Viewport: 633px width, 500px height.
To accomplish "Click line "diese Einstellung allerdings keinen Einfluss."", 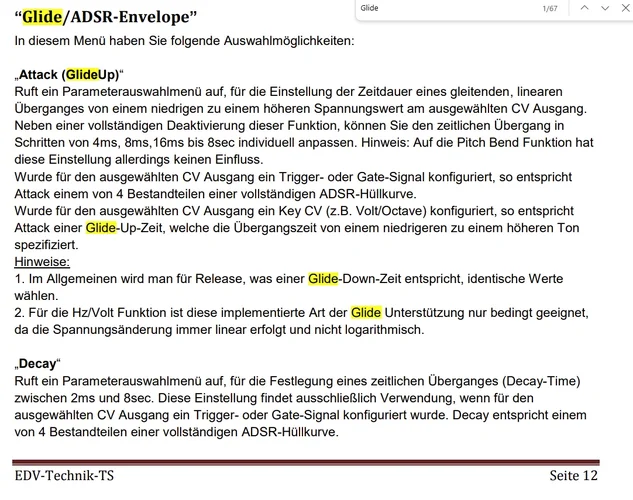I will [139, 160].
